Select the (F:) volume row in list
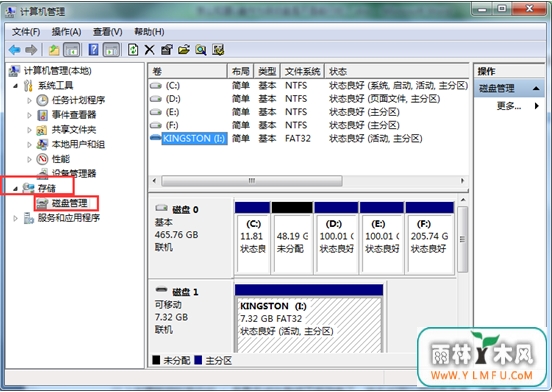This screenshot has width=552, height=392. [309, 125]
